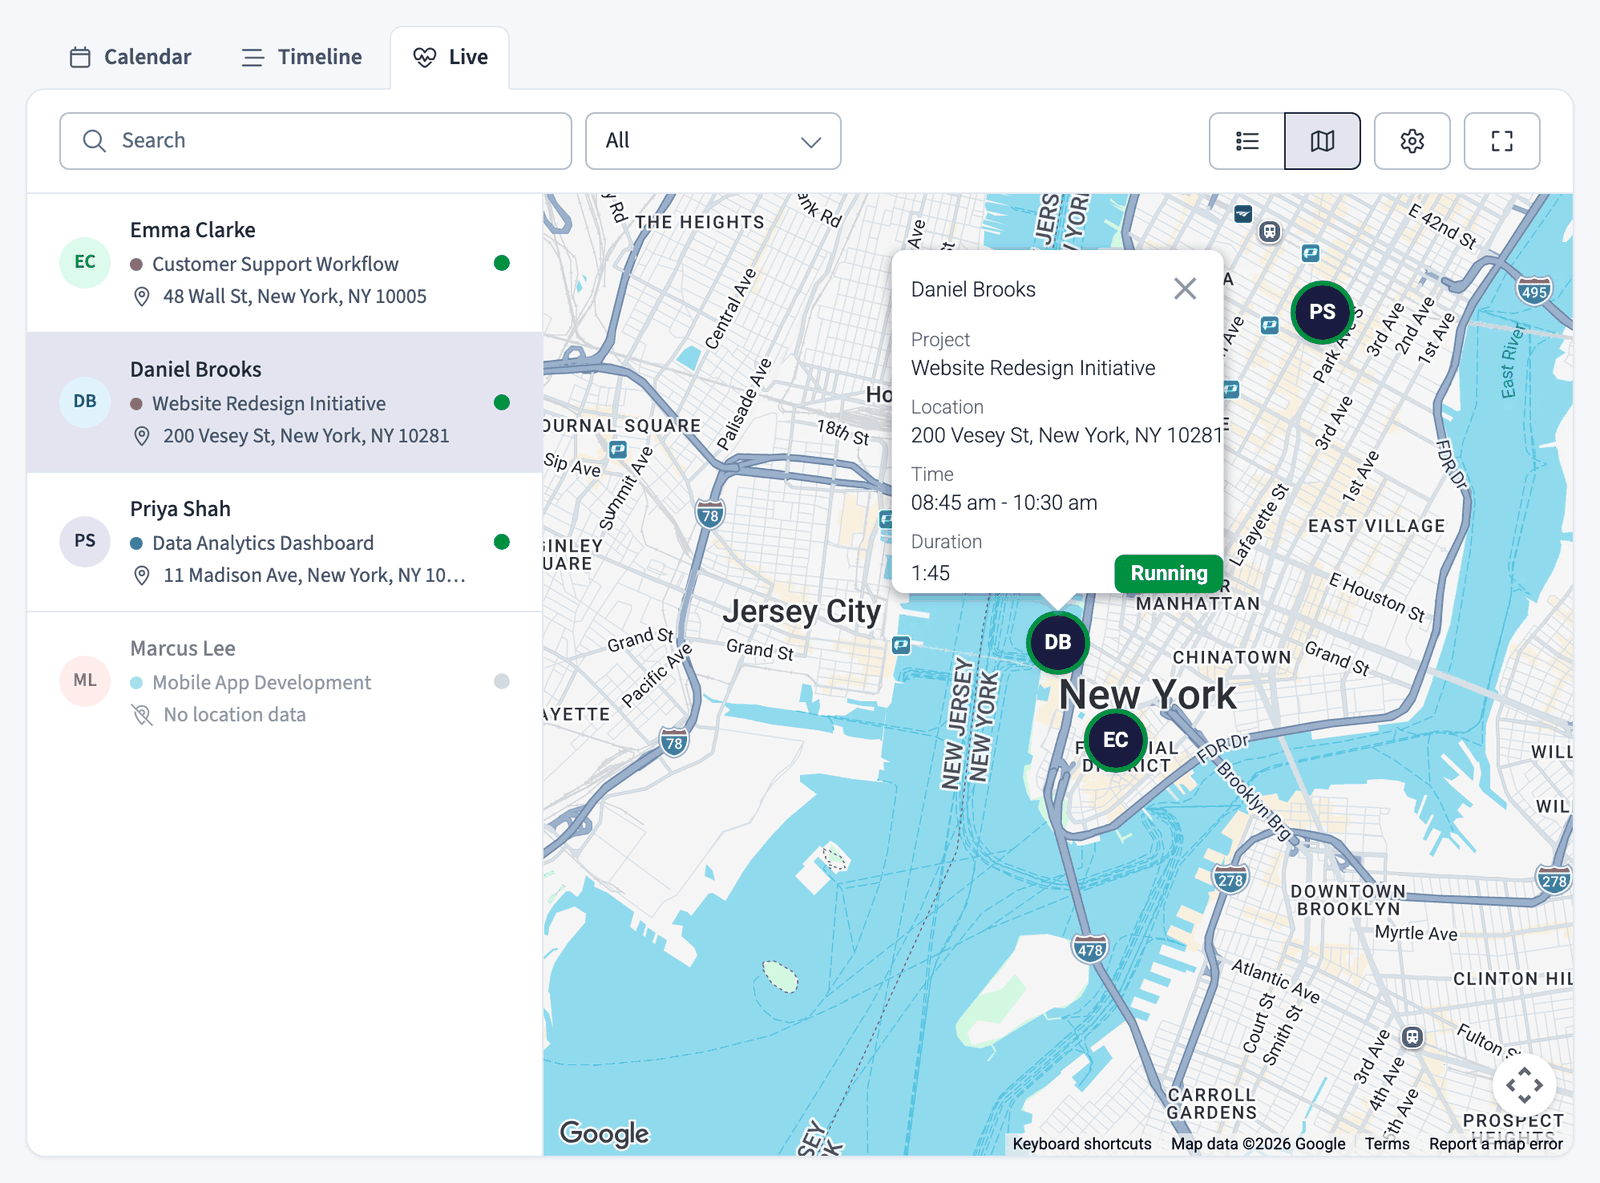This screenshot has height=1183, width=1600.
Task: Click Daniel Brooks title in map popup
Action: pyautogui.click(x=973, y=290)
